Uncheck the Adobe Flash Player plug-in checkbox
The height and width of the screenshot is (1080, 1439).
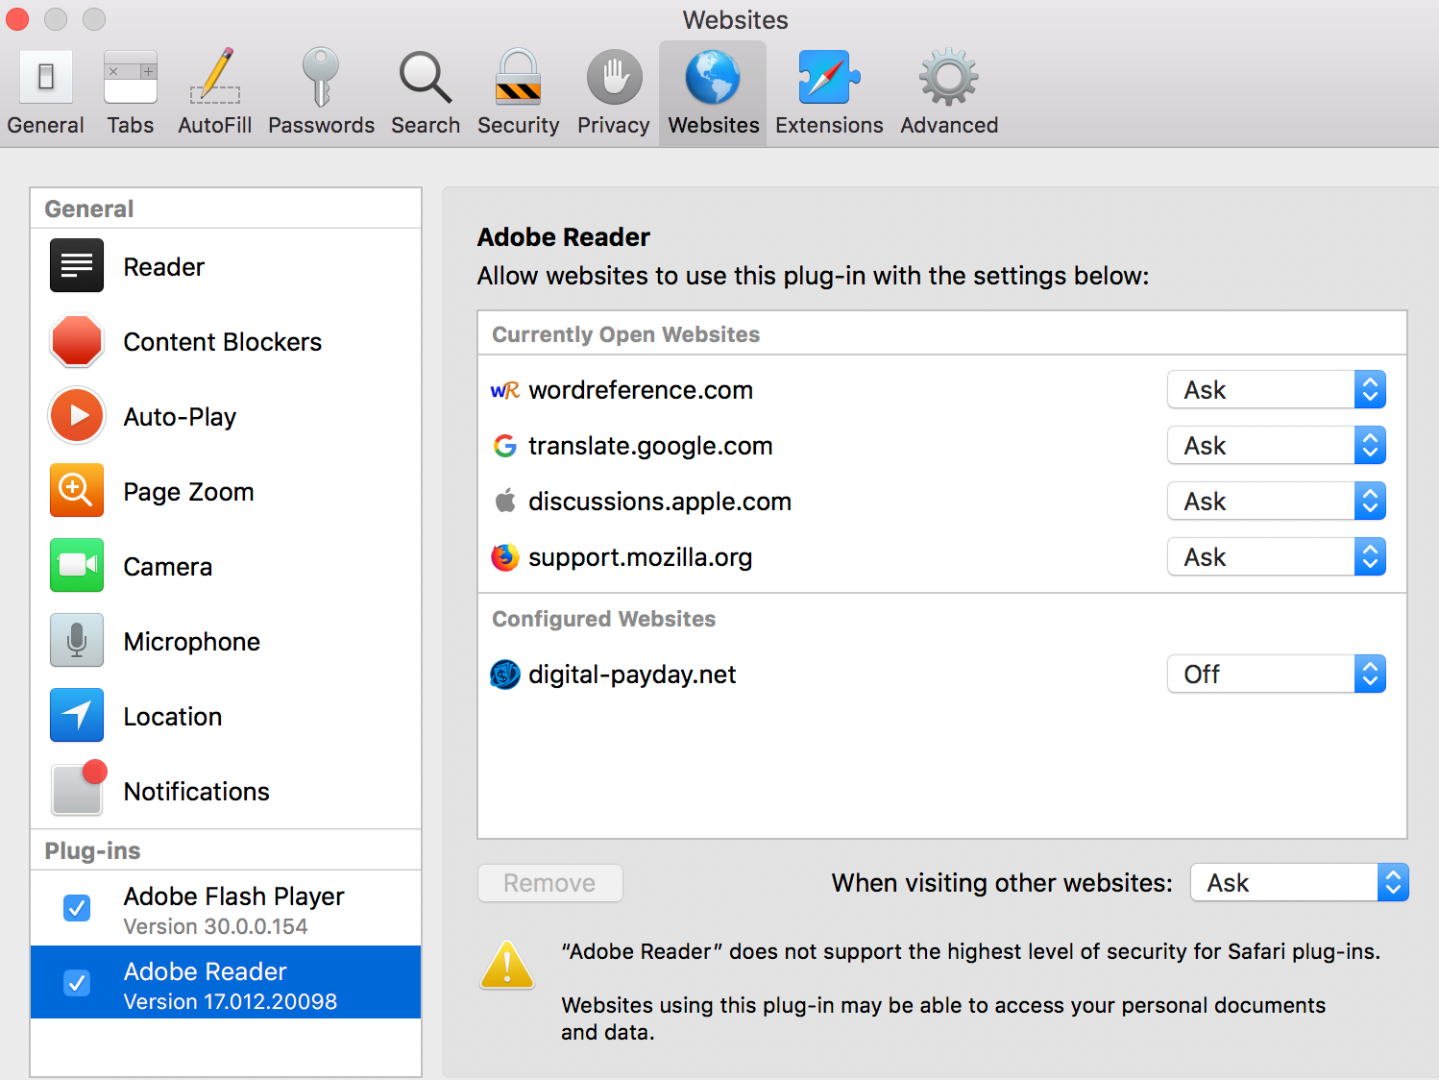click(77, 908)
